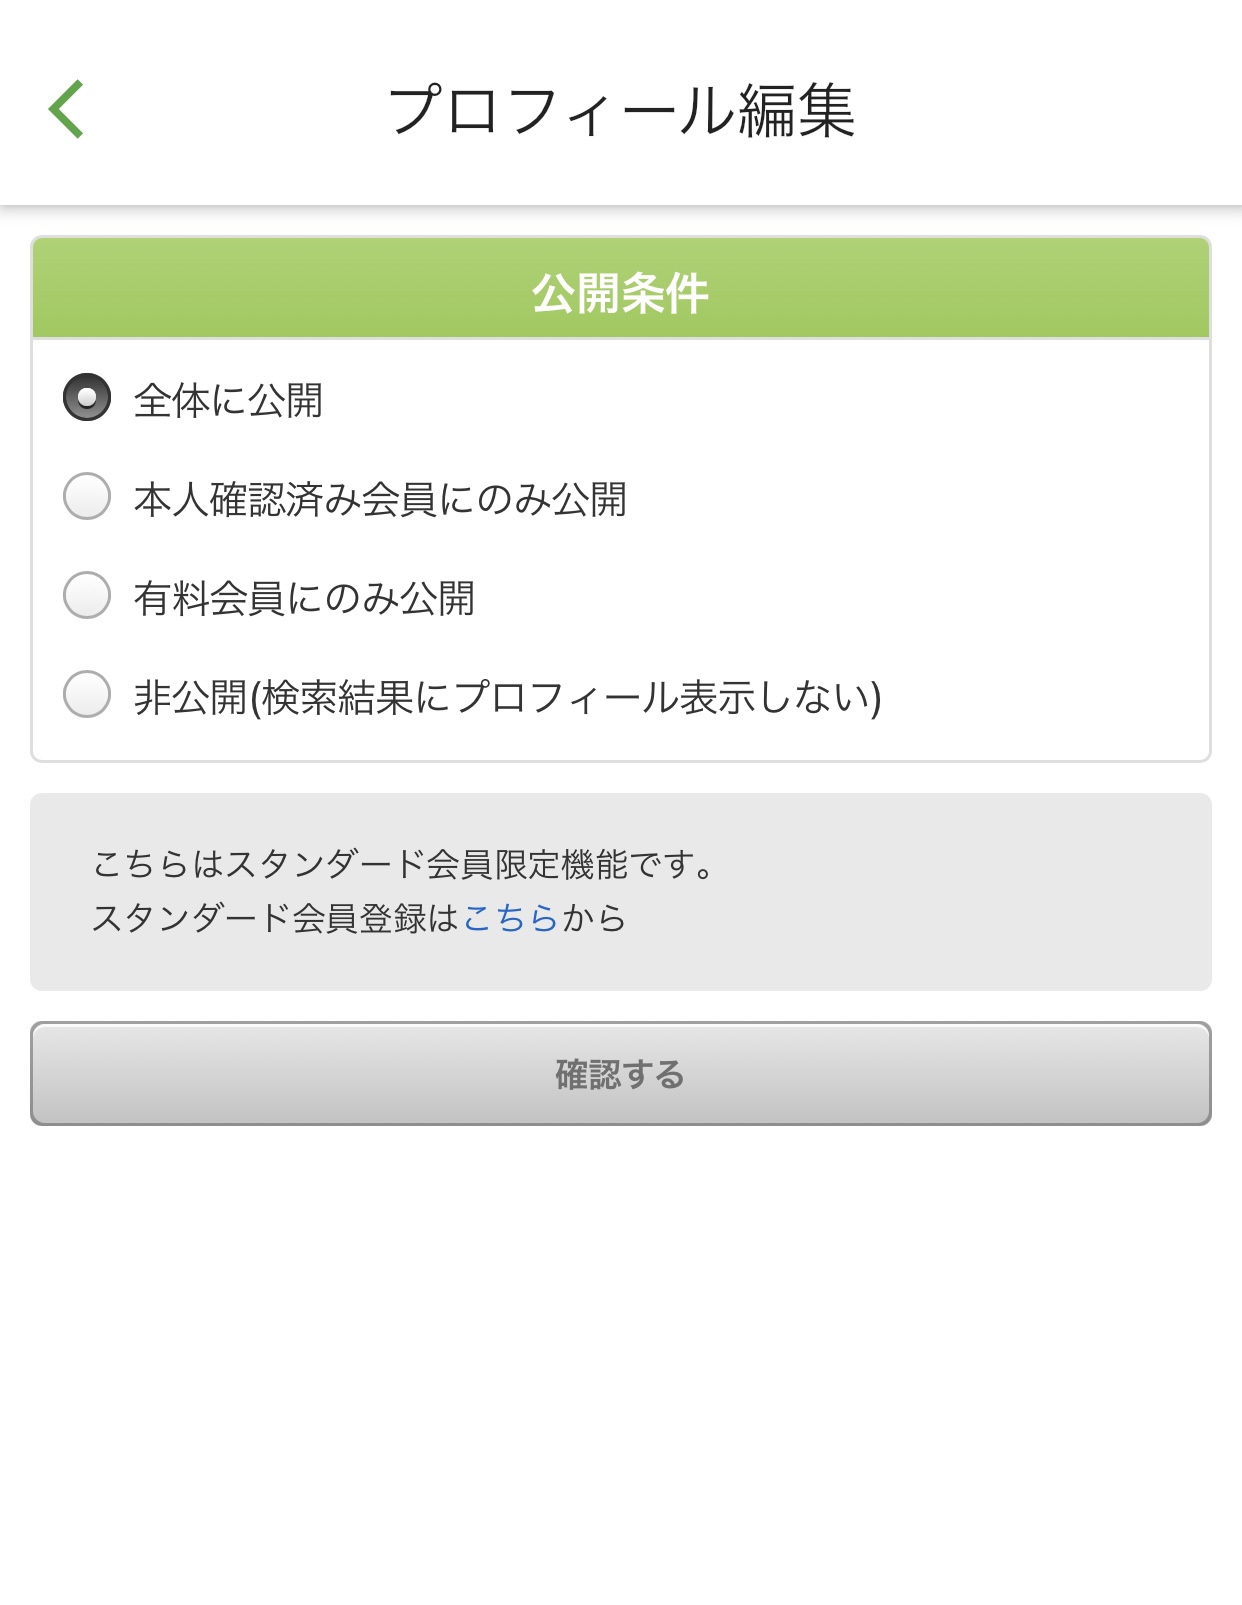Viewport: 1242px width, 1605px height.
Task: Click blank header area right of the title
Action: pyautogui.click(x=1050, y=110)
